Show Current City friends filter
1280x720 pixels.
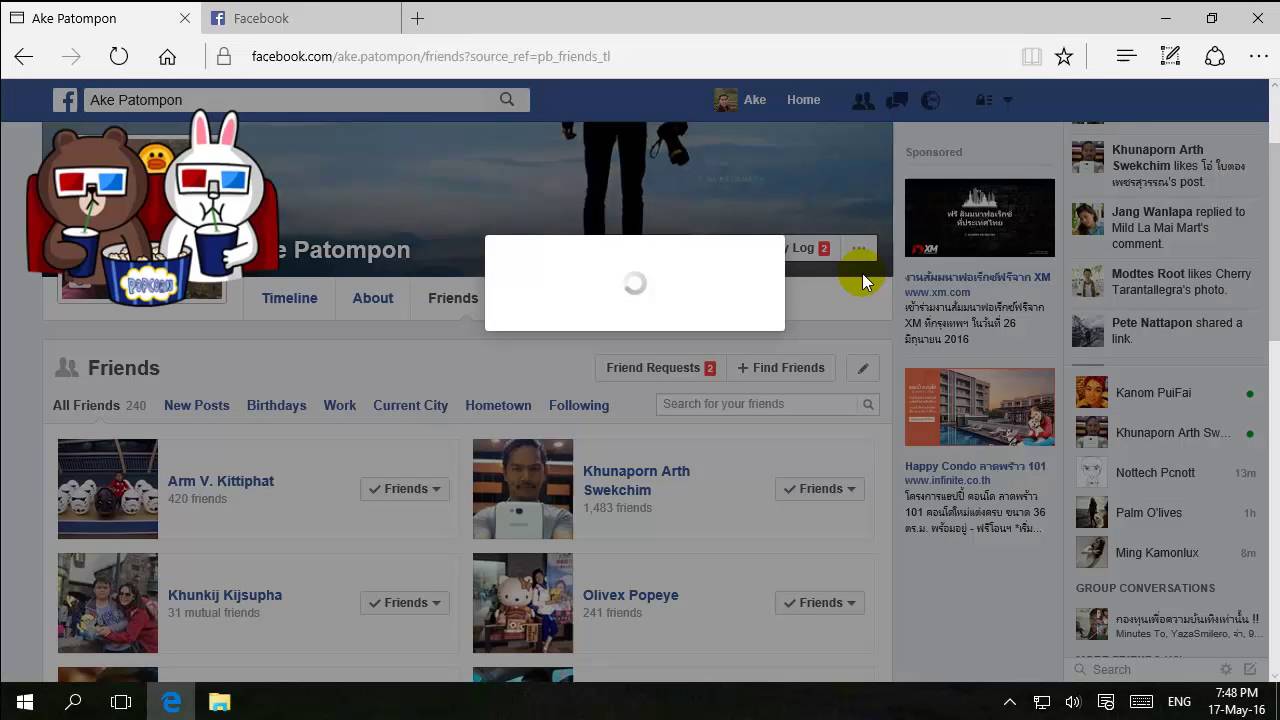[410, 405]
